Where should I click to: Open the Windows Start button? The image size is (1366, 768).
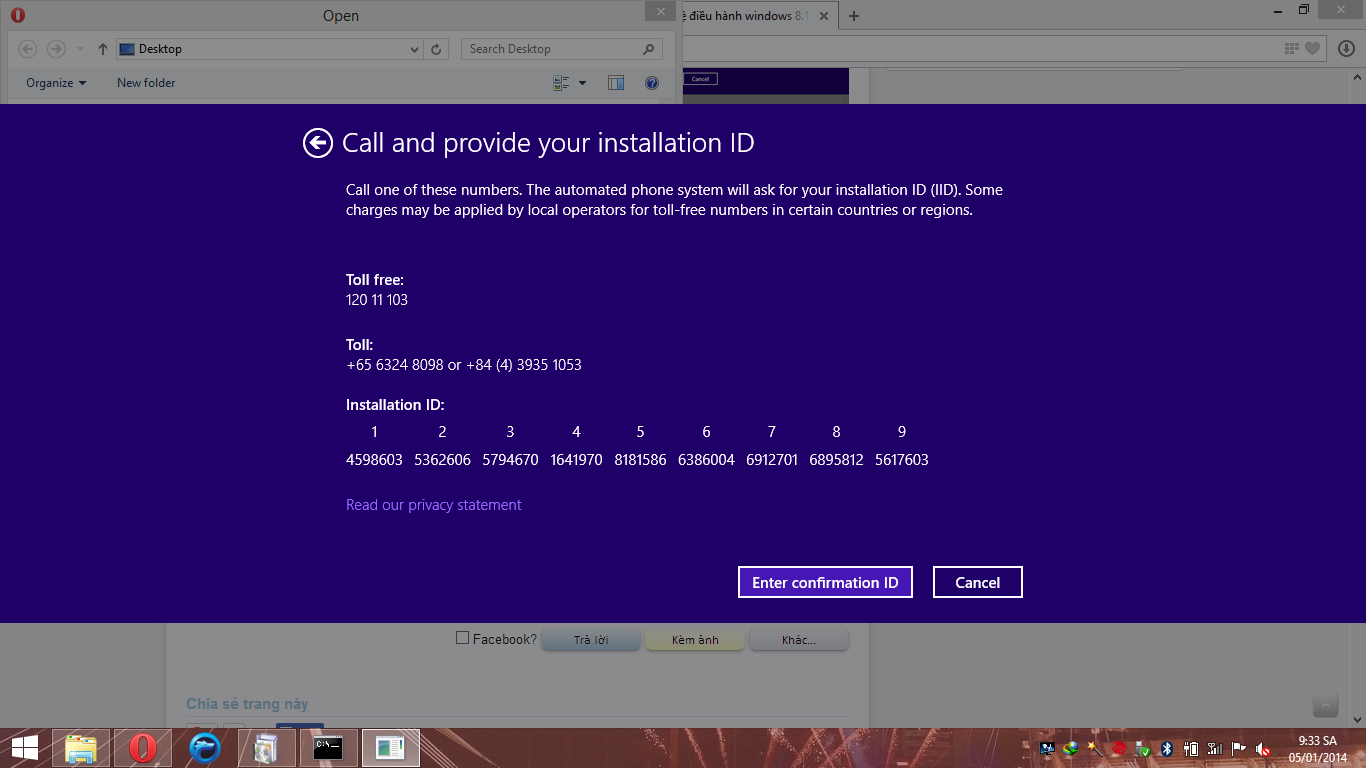[x=24, y=748]
